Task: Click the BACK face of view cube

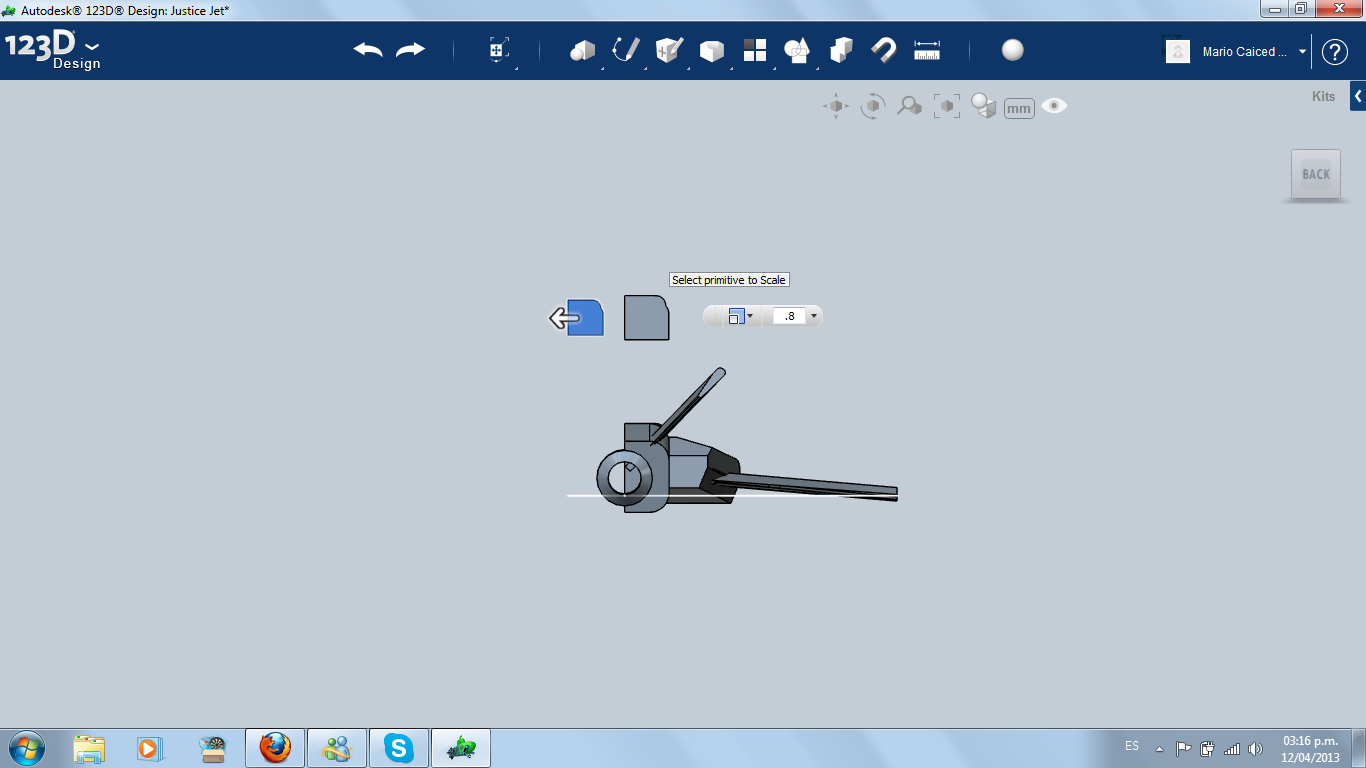Action: [1316, 174]
